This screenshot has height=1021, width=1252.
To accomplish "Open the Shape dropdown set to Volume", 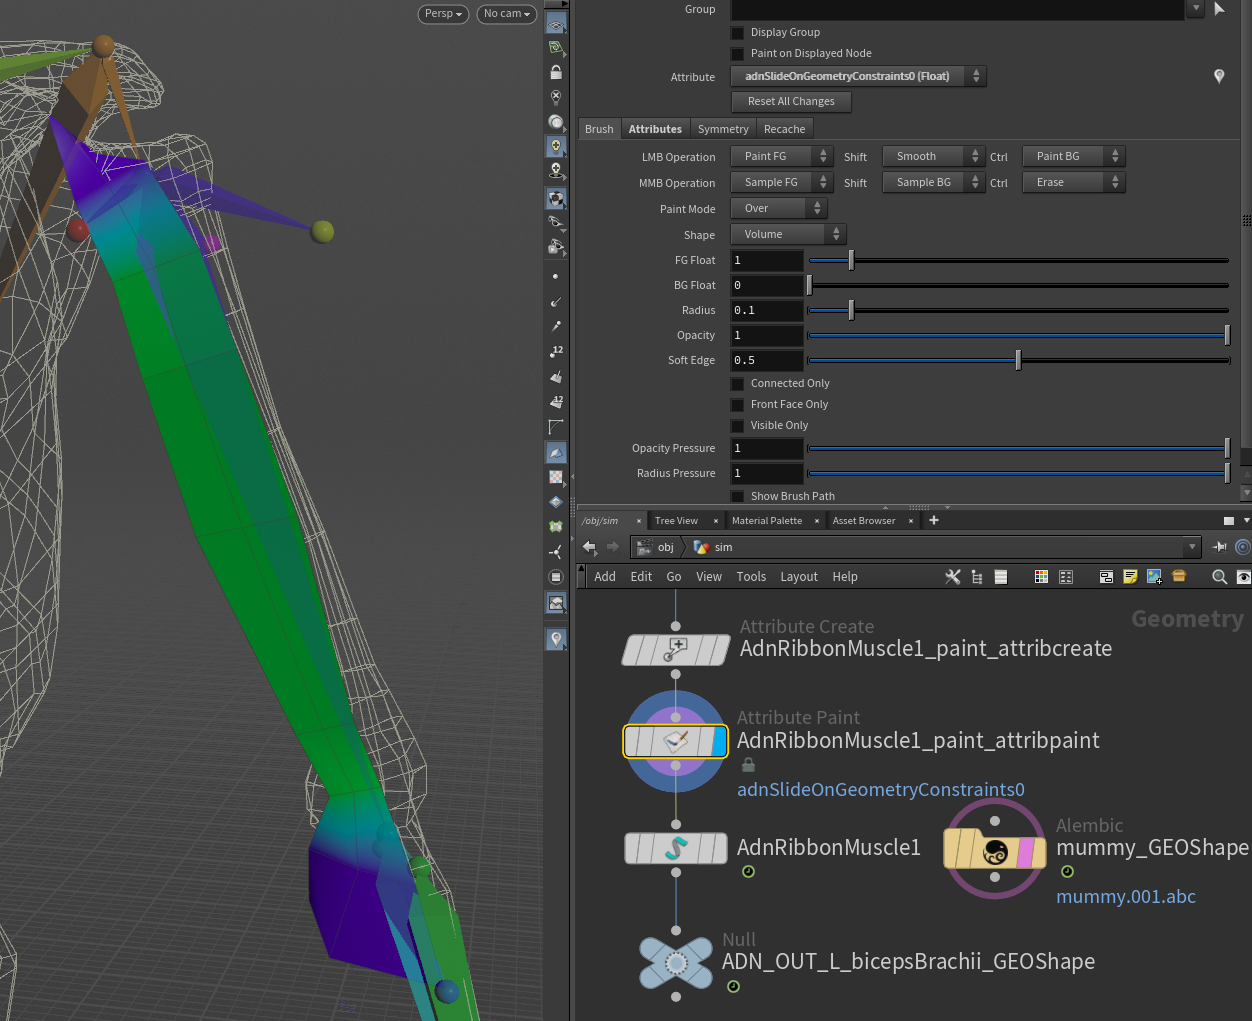I will (788, 234).
